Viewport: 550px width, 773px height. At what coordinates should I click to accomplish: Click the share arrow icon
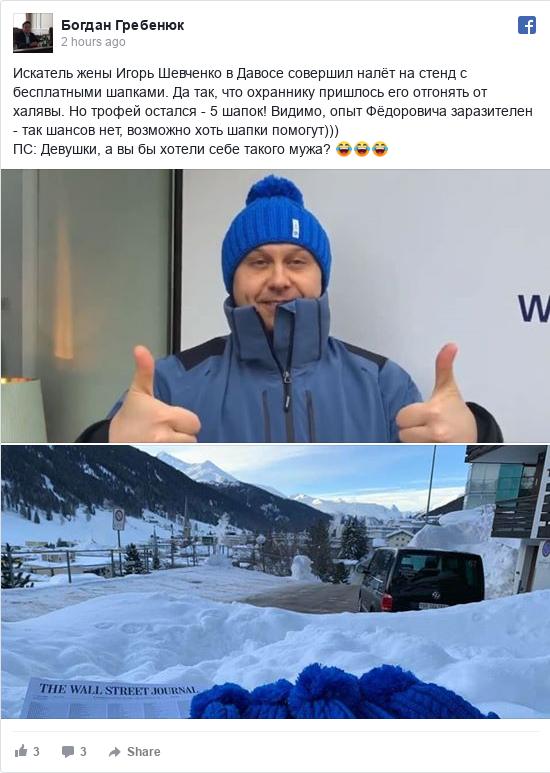point(114,752)
